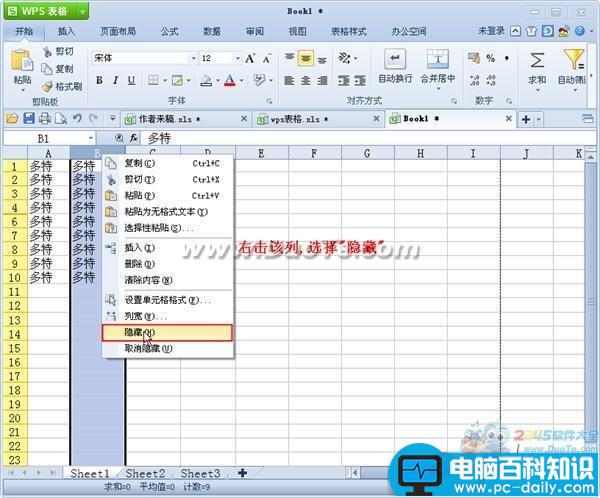Image resolution: width=600 pixels, height=498 pixels.
Task: Add a new worksheet with plus
Action: (242, 473)
